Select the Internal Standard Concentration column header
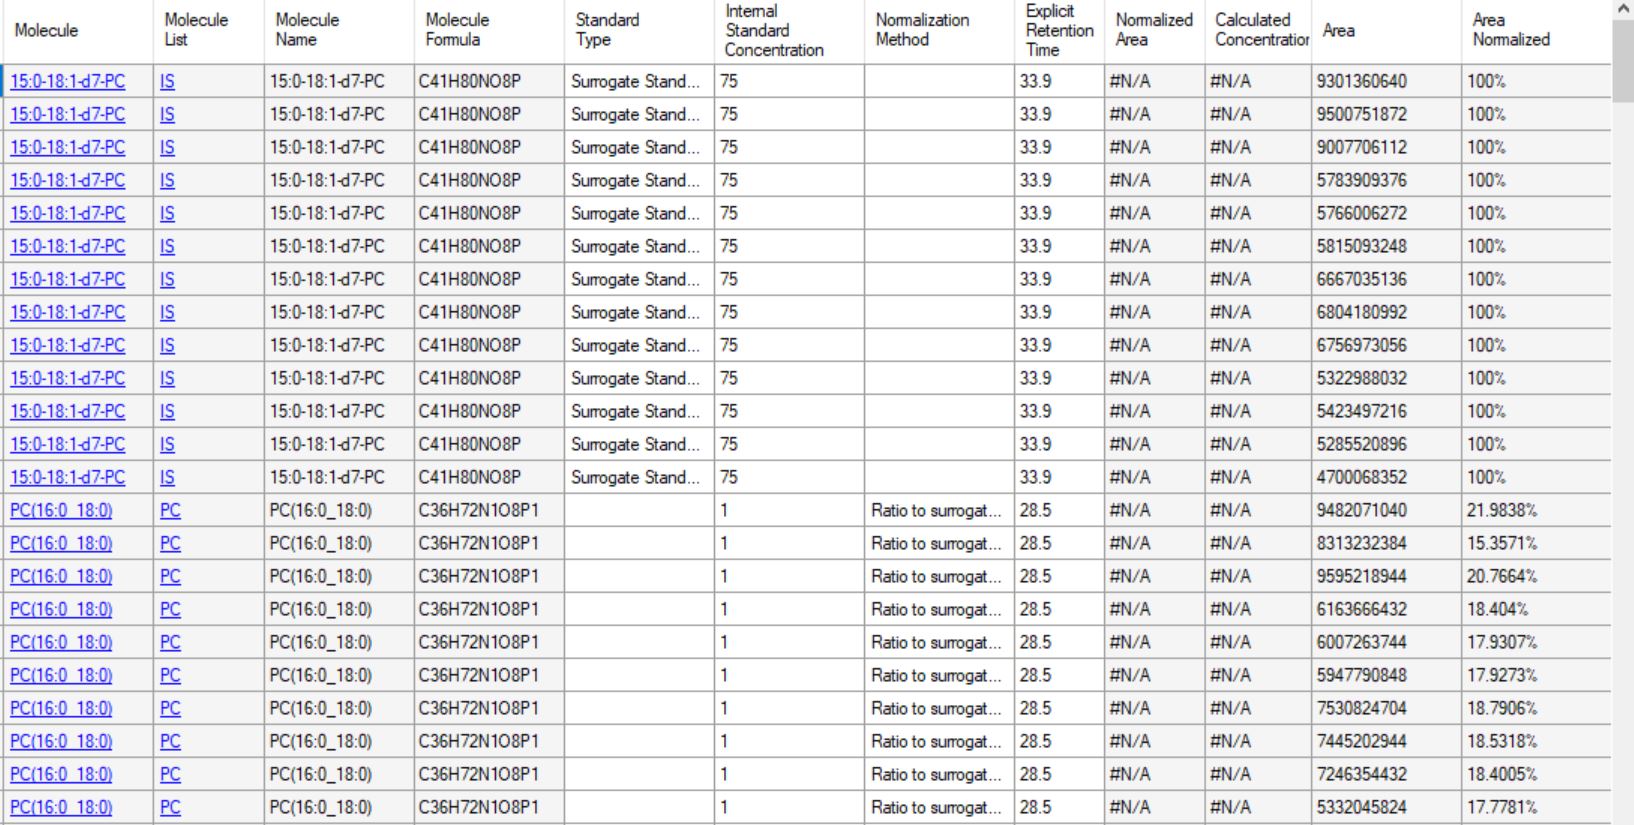1634x825 pixels. pos(774,30)
